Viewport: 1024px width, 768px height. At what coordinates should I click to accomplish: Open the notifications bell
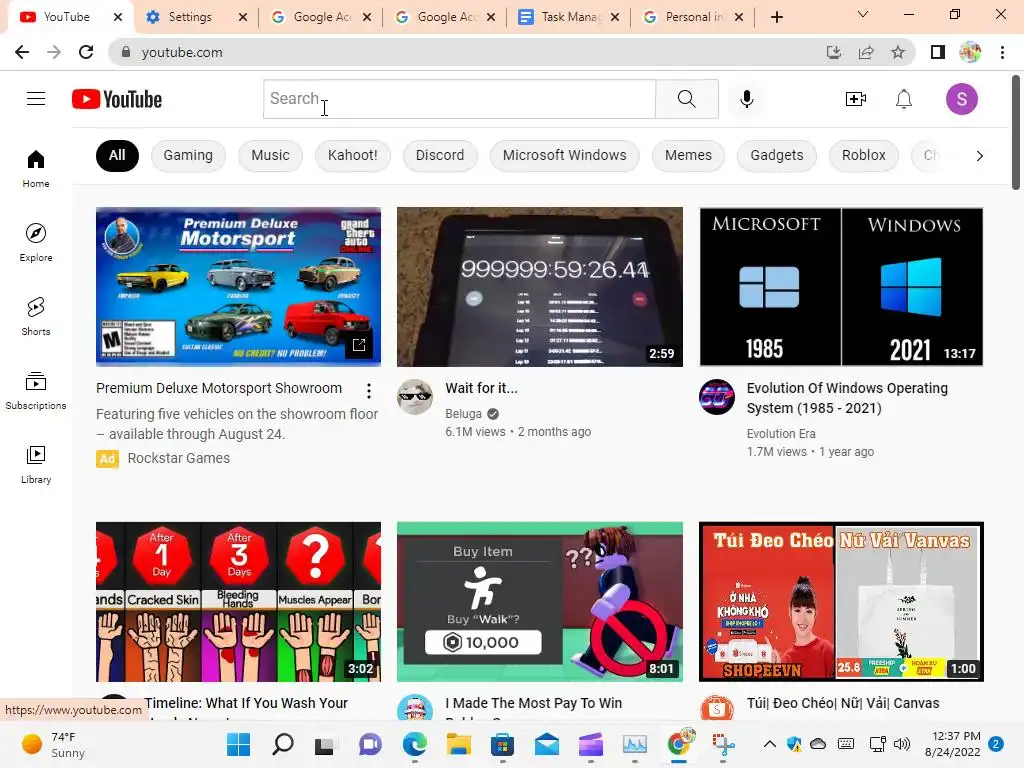point(904,99)
